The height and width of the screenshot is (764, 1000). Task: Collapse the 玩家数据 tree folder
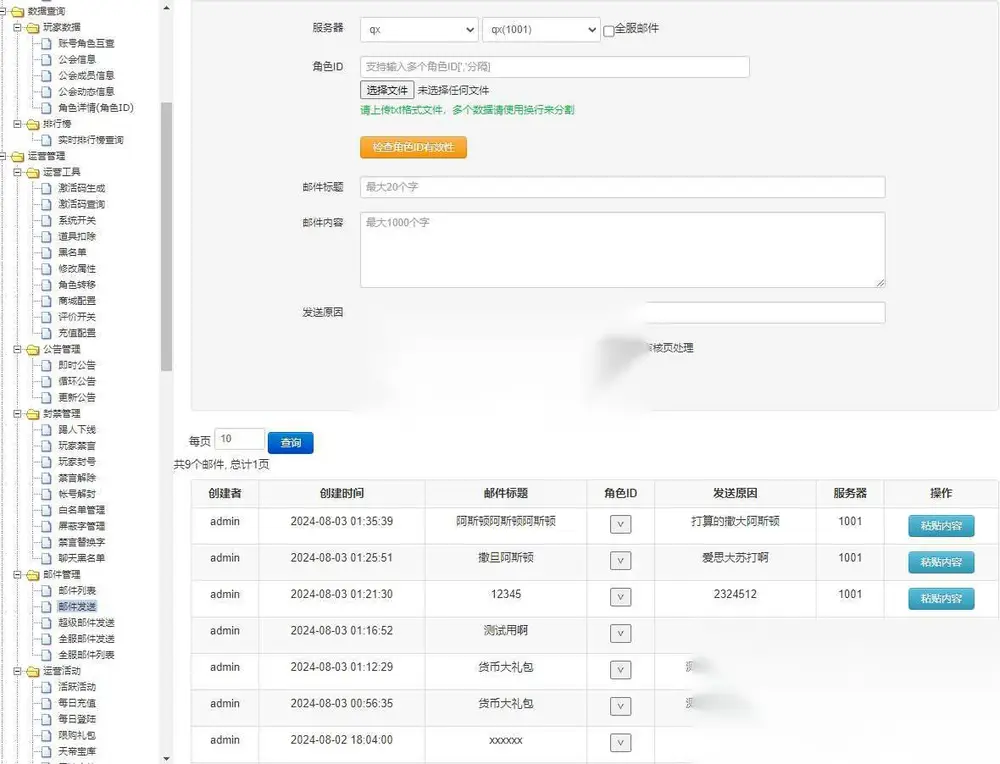[x=18, y=27]
